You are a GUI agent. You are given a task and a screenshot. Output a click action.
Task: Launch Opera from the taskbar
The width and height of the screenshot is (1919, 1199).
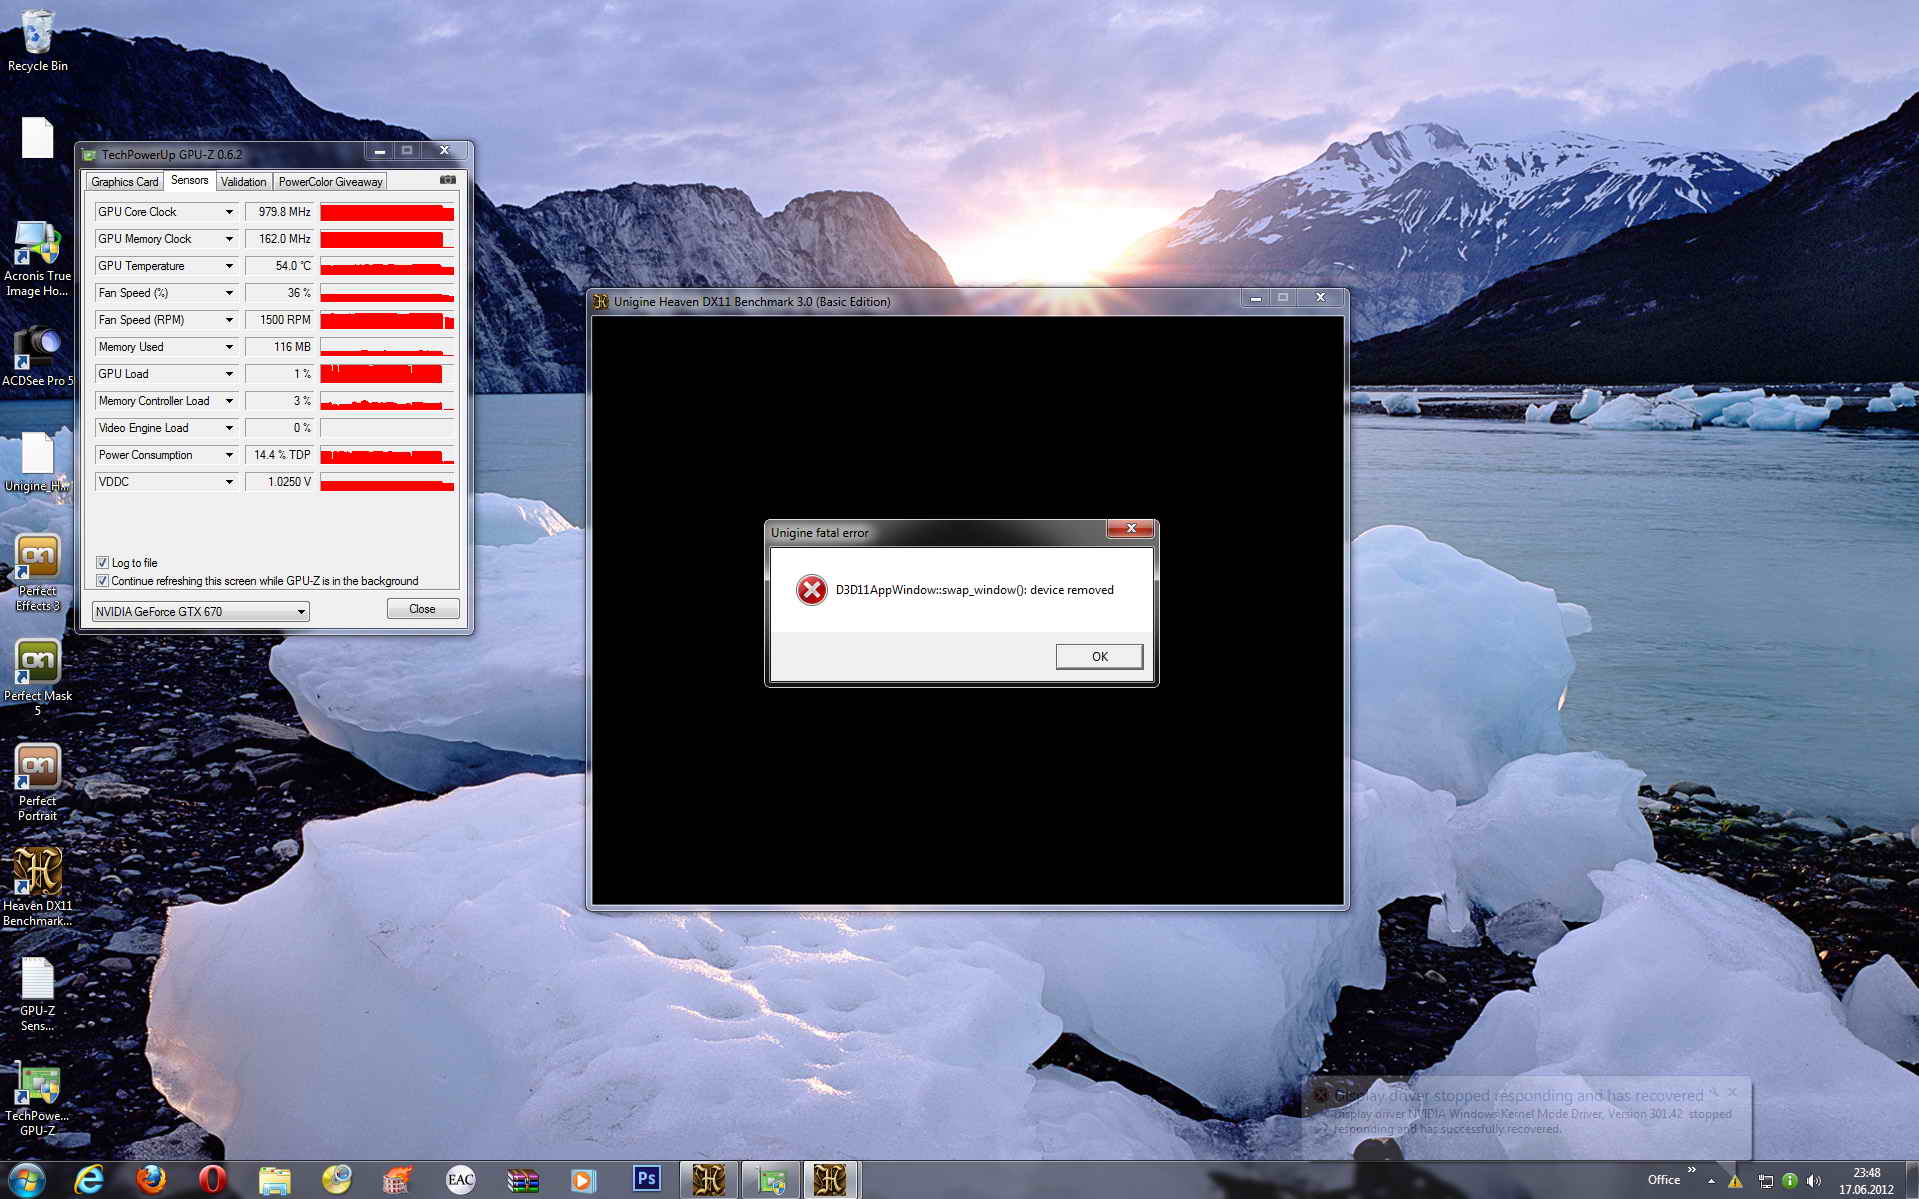[x=212, y=1180]
